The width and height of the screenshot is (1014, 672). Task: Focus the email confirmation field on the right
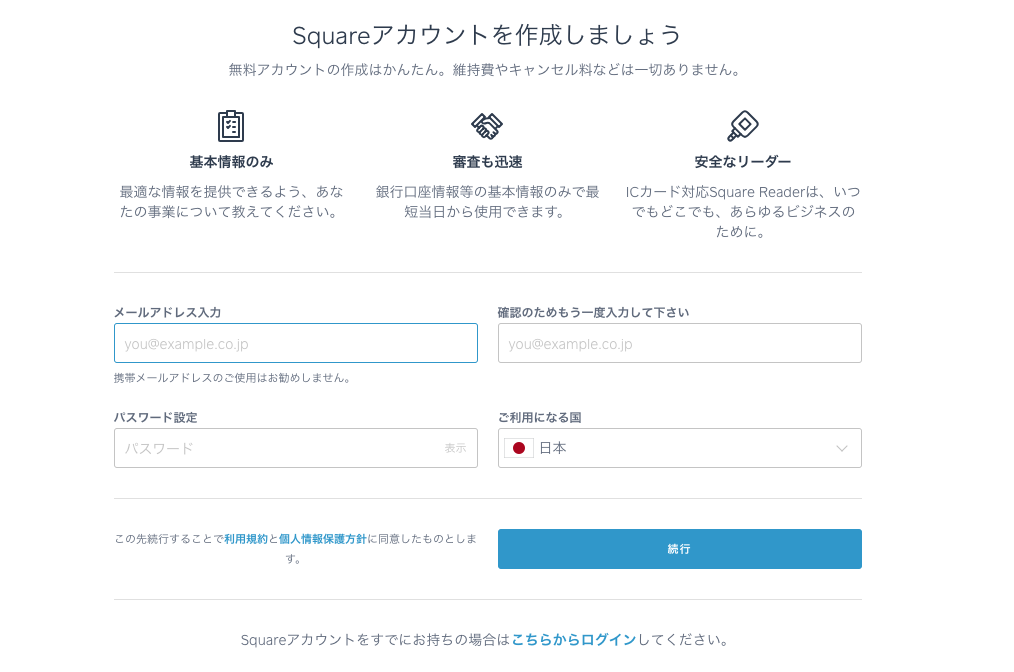click(x=680, y=343)
